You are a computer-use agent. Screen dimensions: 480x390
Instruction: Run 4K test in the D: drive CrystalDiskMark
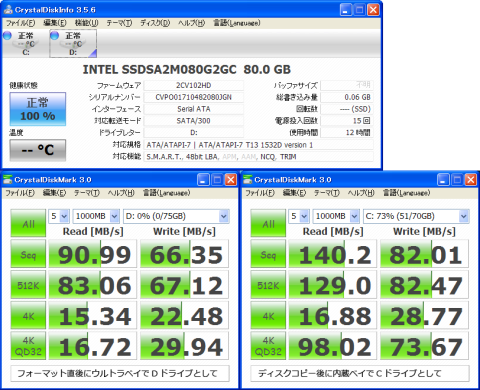(x=28, y=315)
